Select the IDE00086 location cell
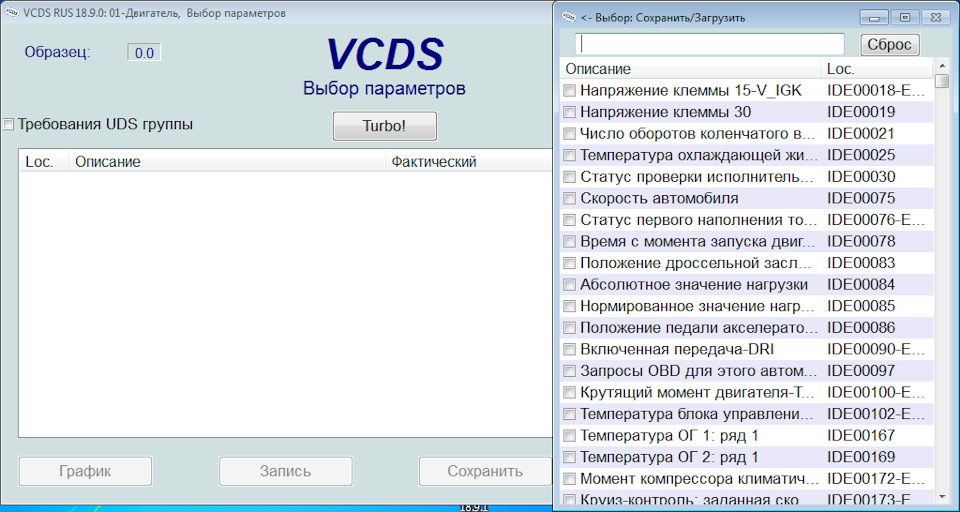Viewport: 960px width, 512px height. pyautogui.click(x=861, y=328)
